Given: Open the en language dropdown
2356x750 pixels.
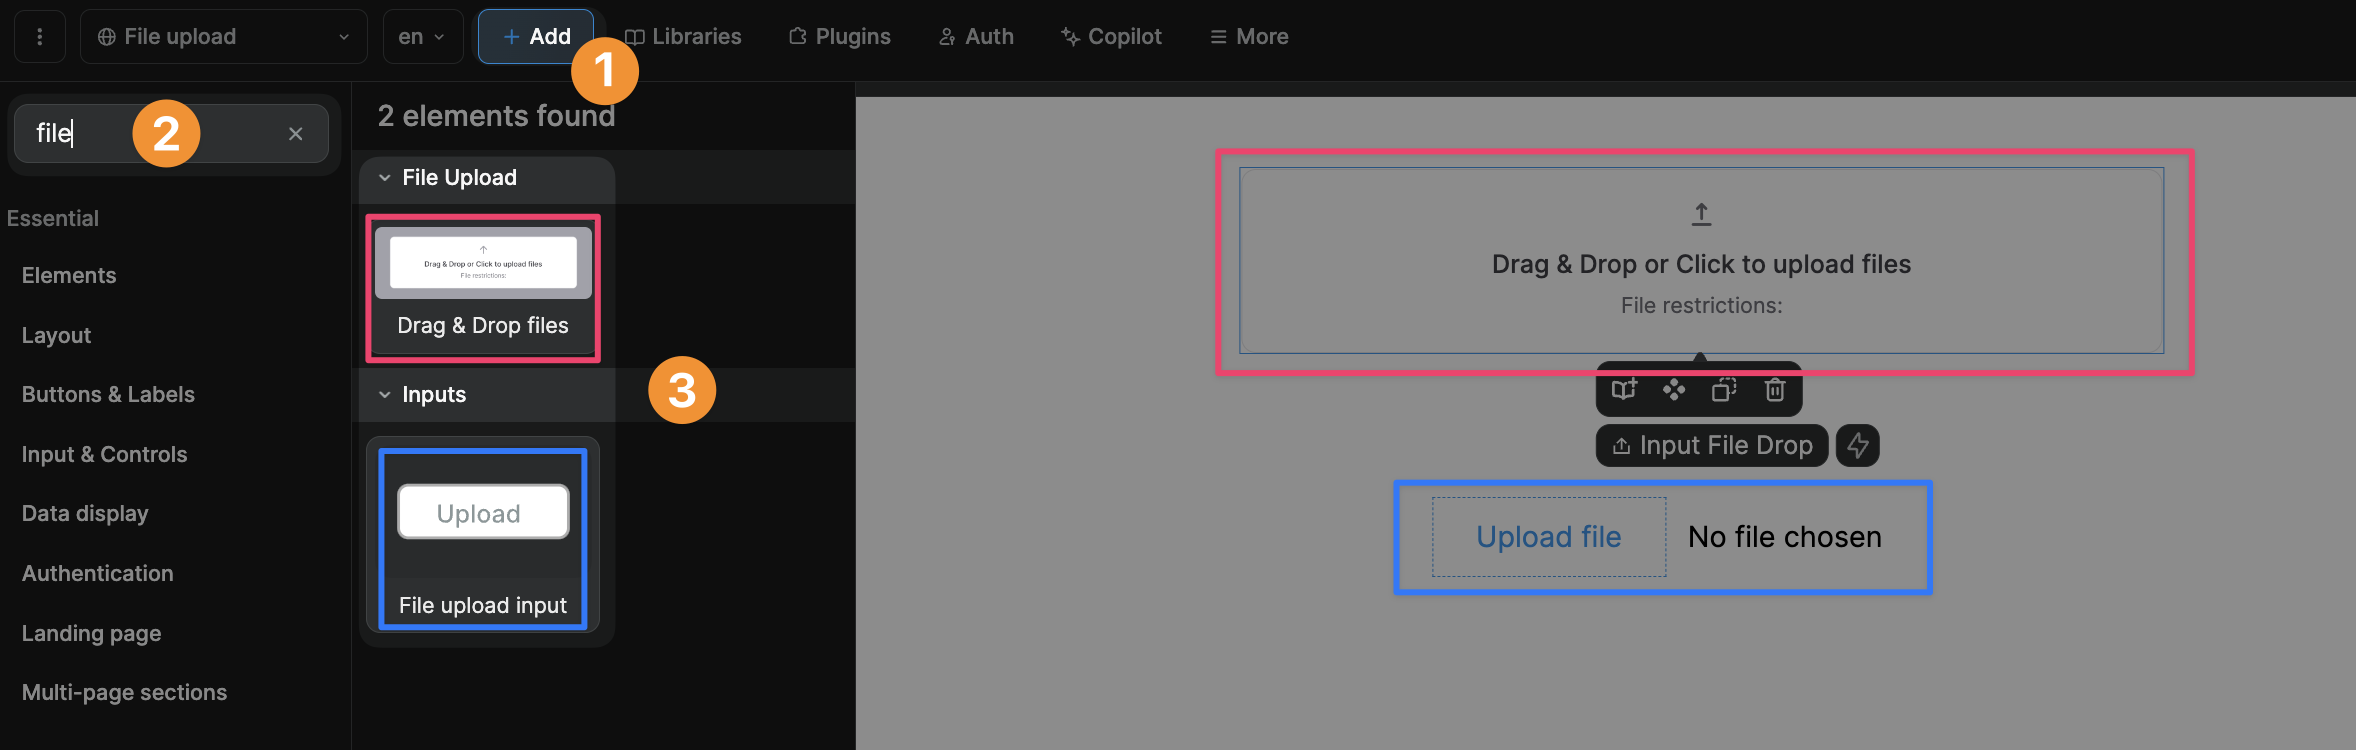Looking at the screenshot, I should [422, 36].
